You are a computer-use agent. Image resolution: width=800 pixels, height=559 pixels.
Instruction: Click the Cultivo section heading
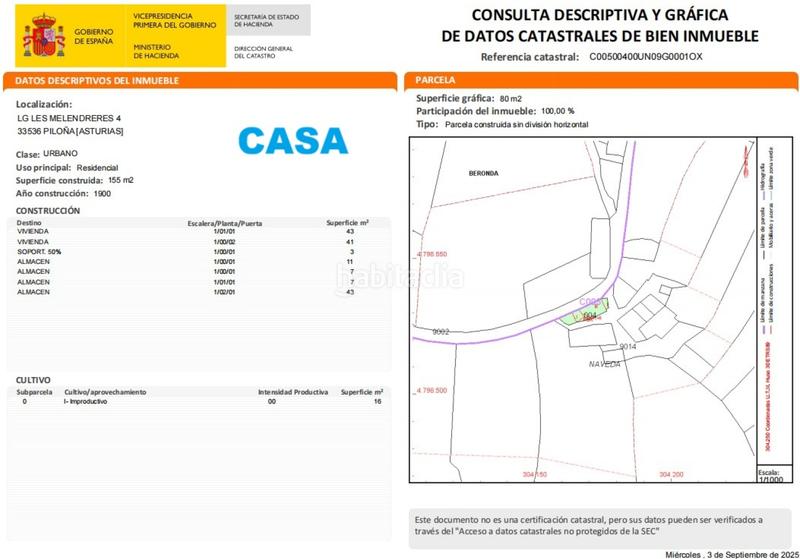(34, 381)
